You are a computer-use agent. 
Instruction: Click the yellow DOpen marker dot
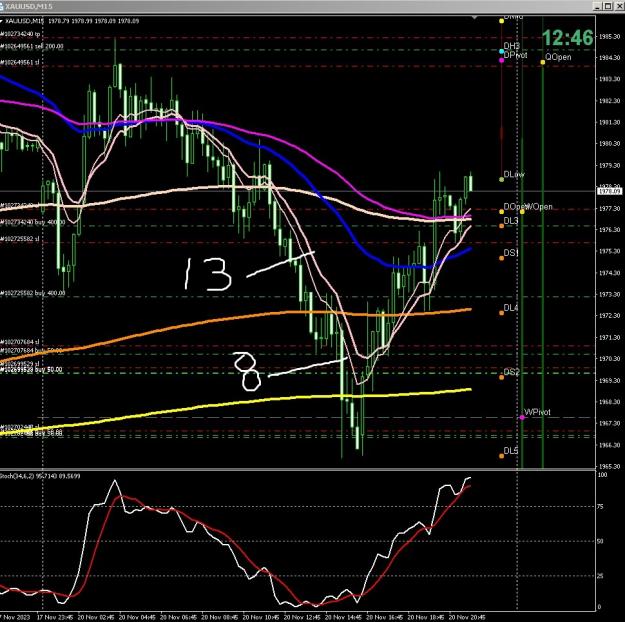pyautogui.click(x=501, y=212)
